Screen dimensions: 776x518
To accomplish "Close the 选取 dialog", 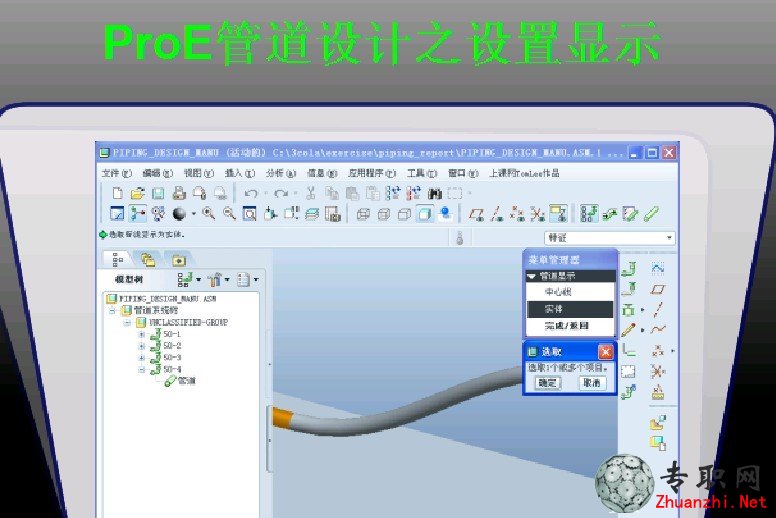I will [605, 352].
